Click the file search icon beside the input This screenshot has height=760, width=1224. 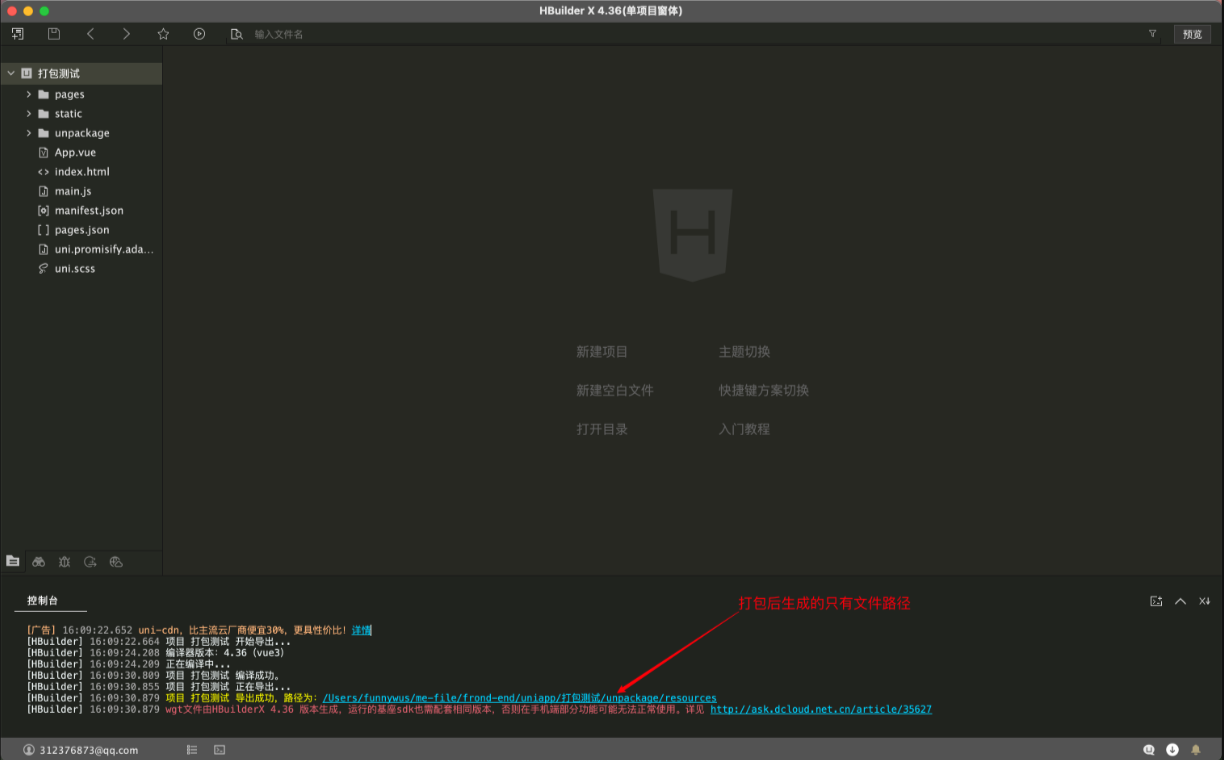236,34
